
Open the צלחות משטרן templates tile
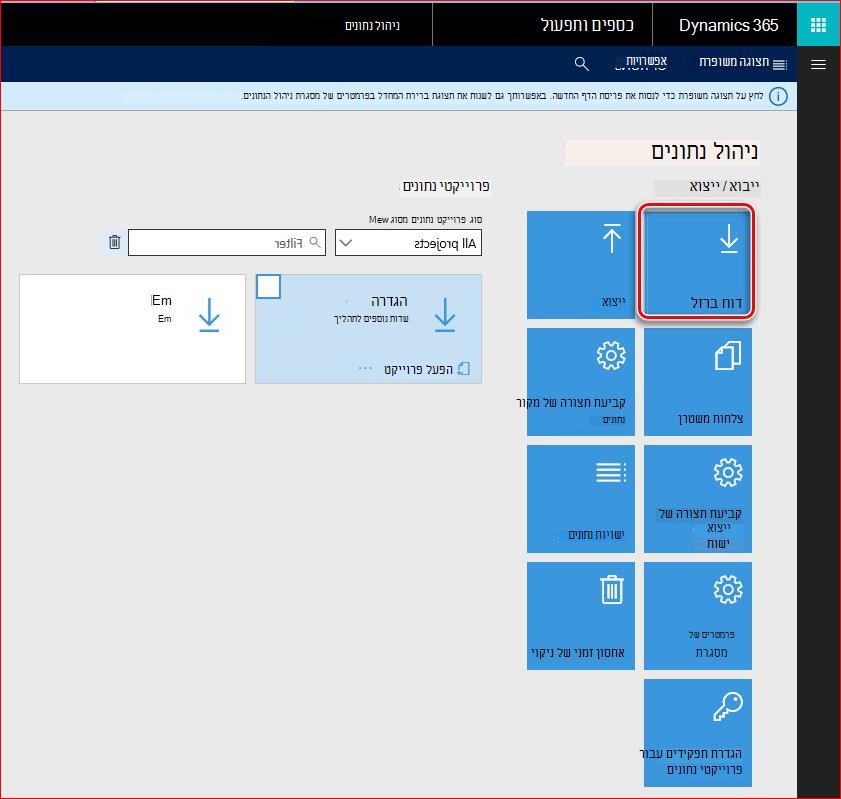coord(697,382)
